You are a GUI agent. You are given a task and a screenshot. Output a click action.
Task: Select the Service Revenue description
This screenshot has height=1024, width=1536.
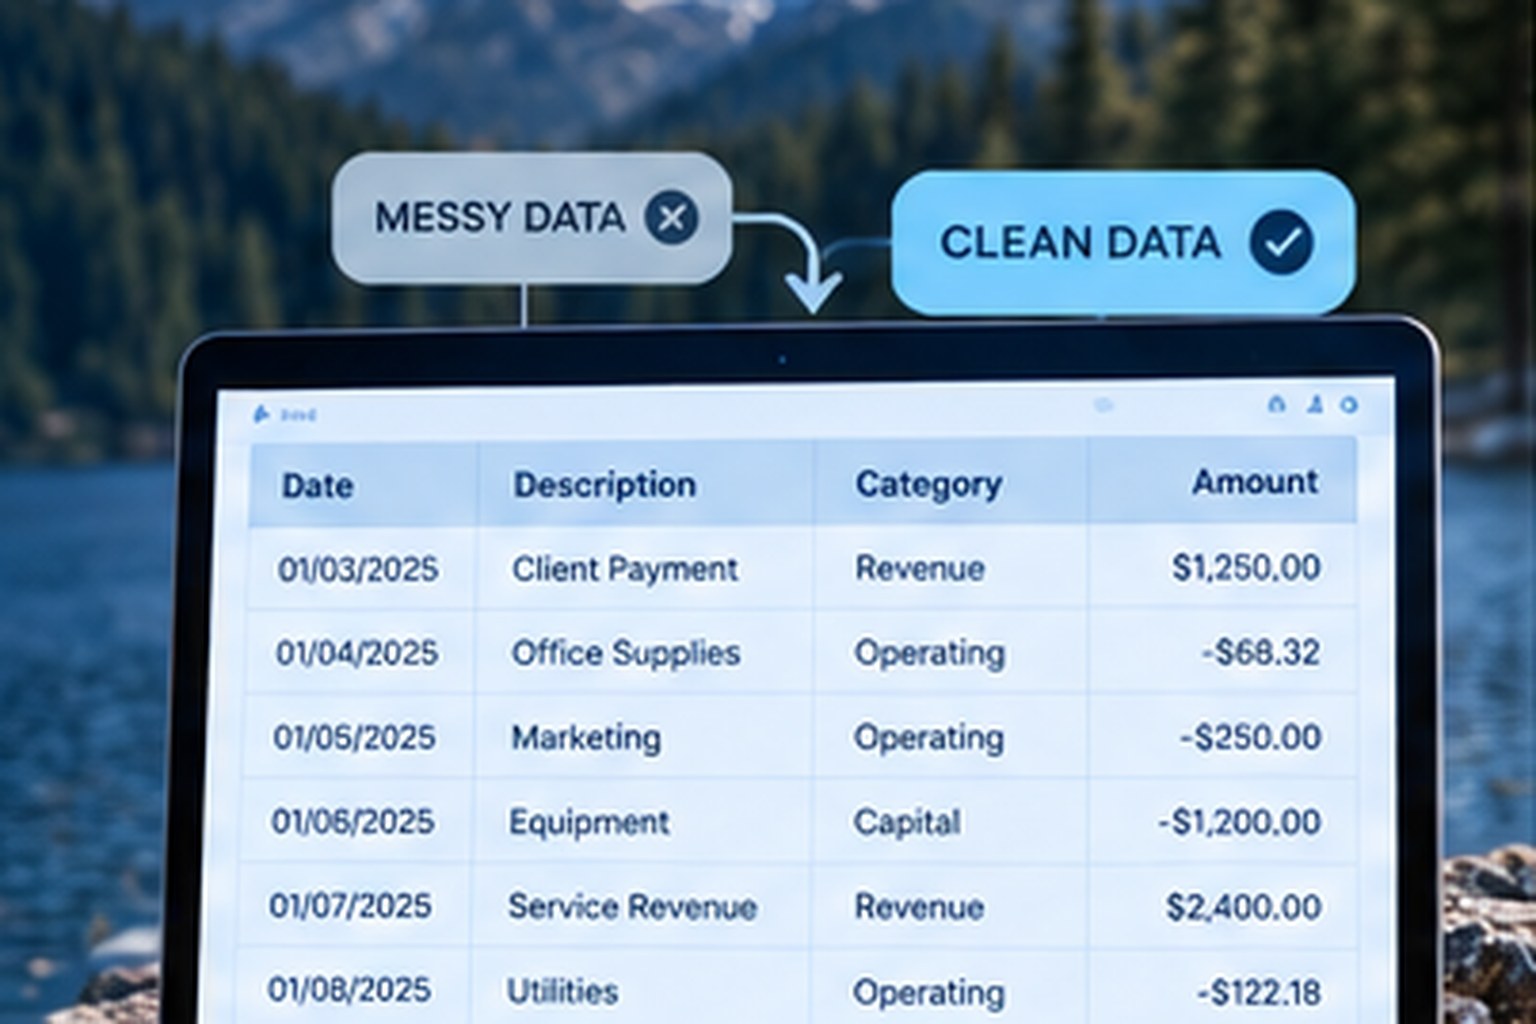pyautogui.click(x=632, y=907)
